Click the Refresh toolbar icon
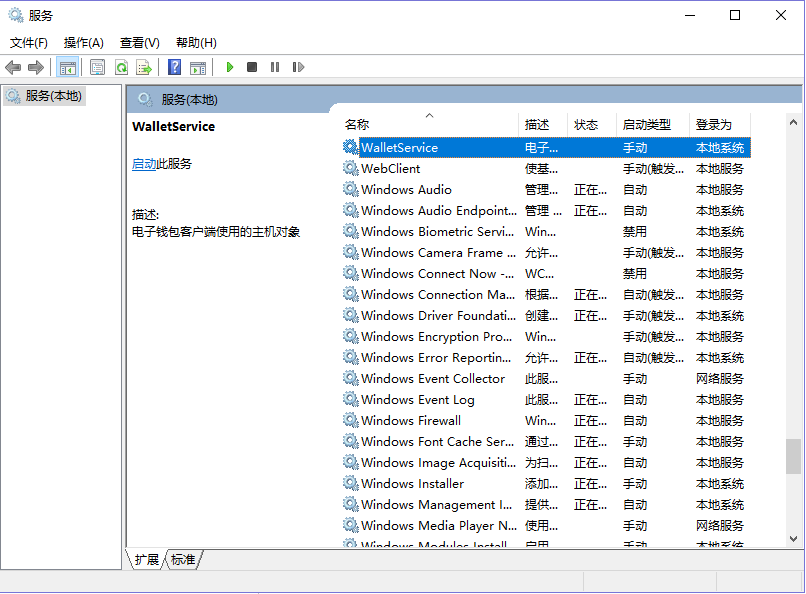This screenshot has height=594, width=806. click(x=121, y=67)
